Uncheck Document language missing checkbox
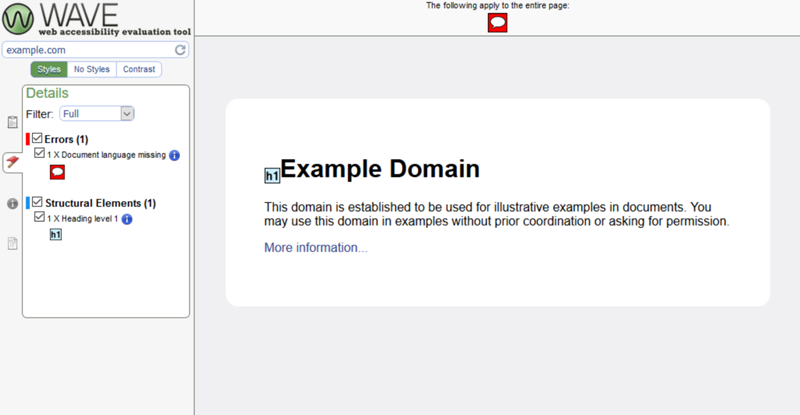Image resolution: width=800 pixels, height=415 pixels. (x=39, y=153)
